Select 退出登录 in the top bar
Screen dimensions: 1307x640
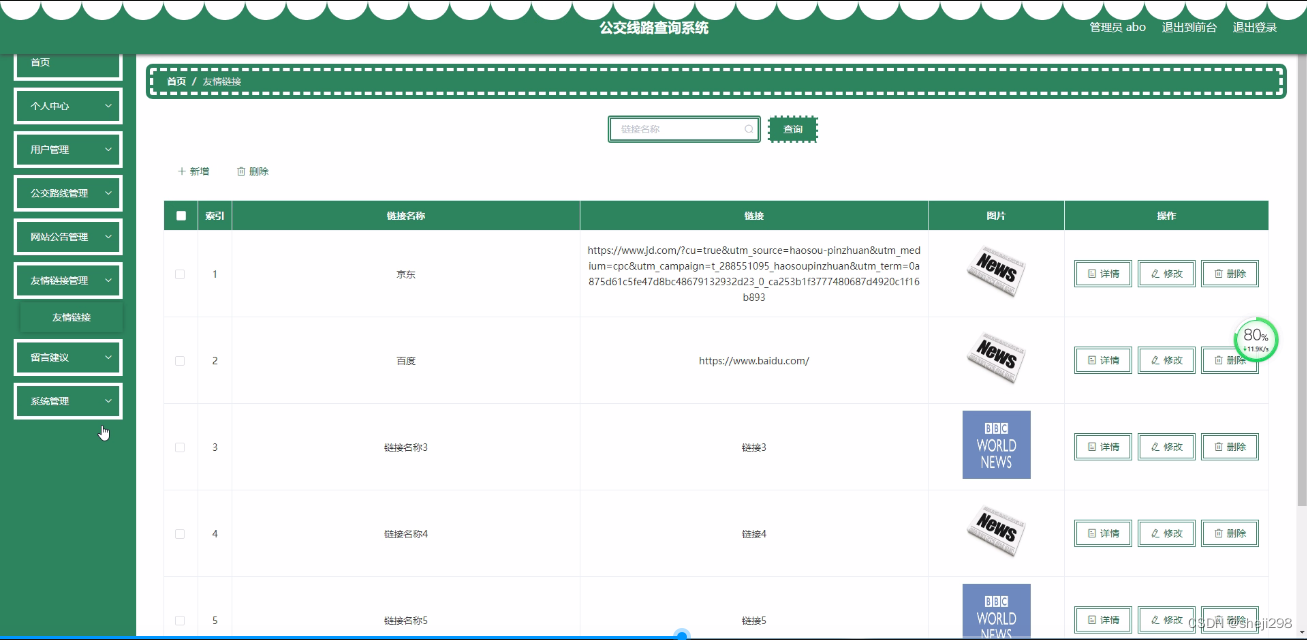[x=1255, y=27]
